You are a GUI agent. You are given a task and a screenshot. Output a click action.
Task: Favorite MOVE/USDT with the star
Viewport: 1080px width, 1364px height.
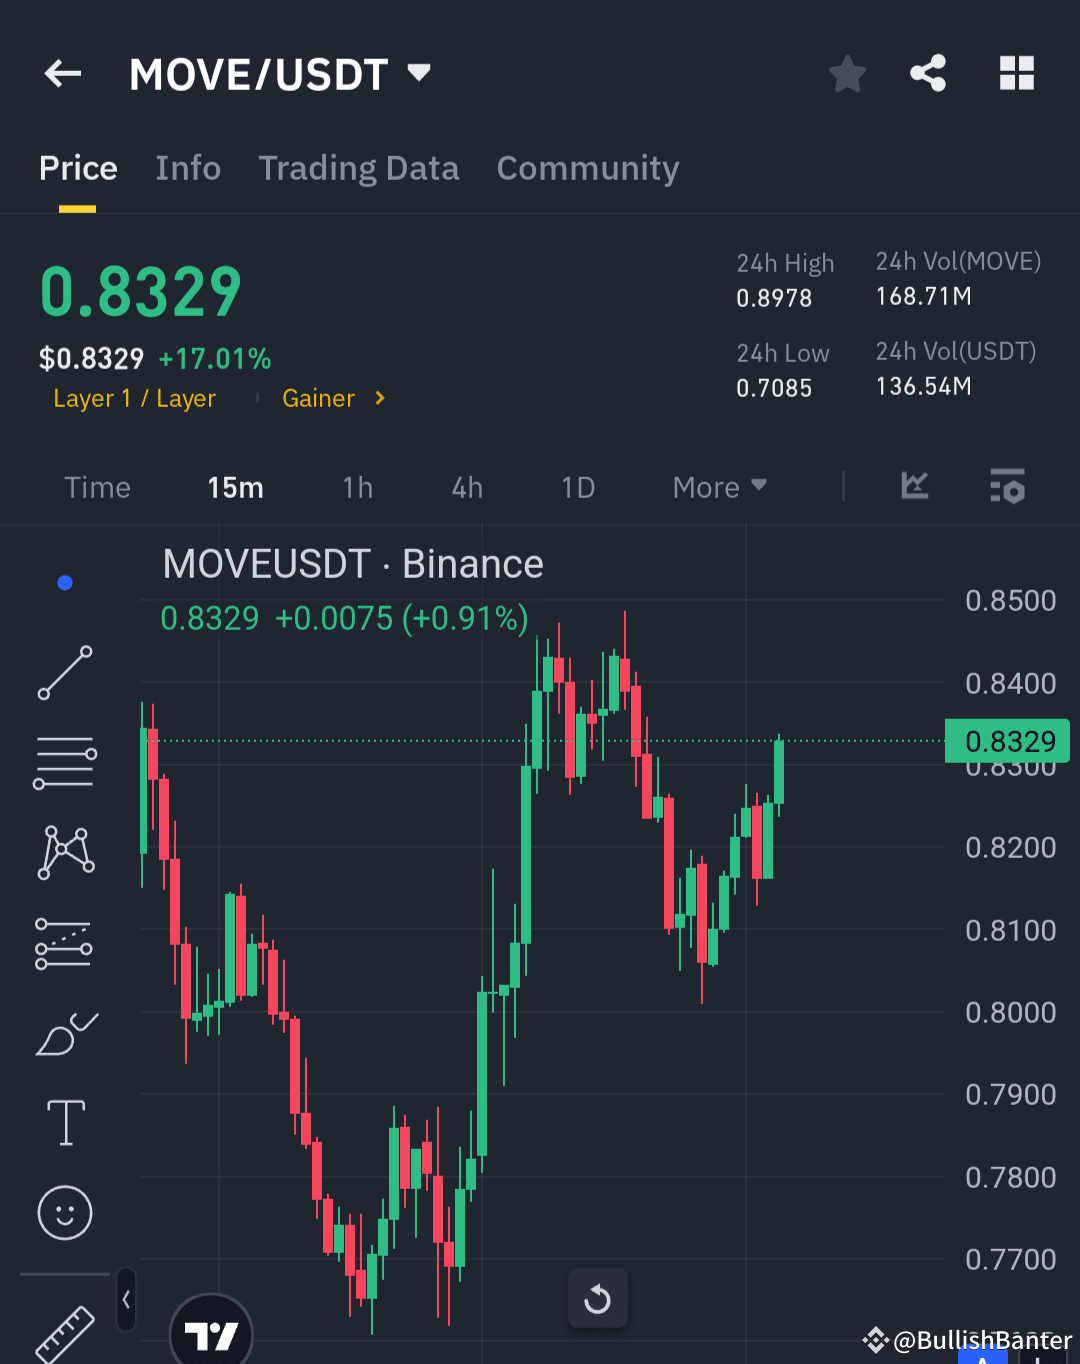[x=847, y=73]
